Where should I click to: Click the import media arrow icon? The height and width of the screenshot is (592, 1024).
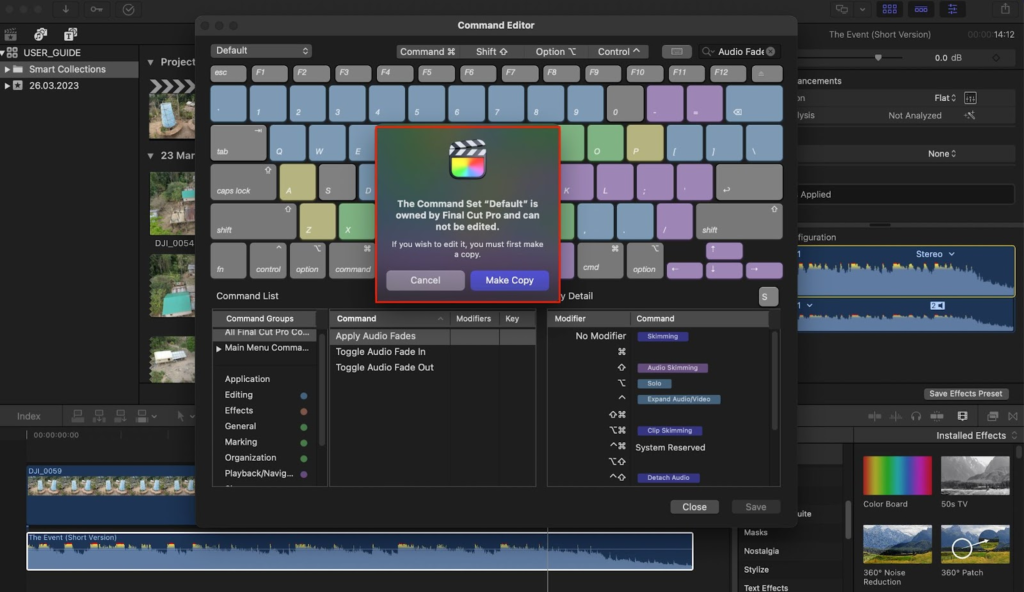[x=65, y=9]
